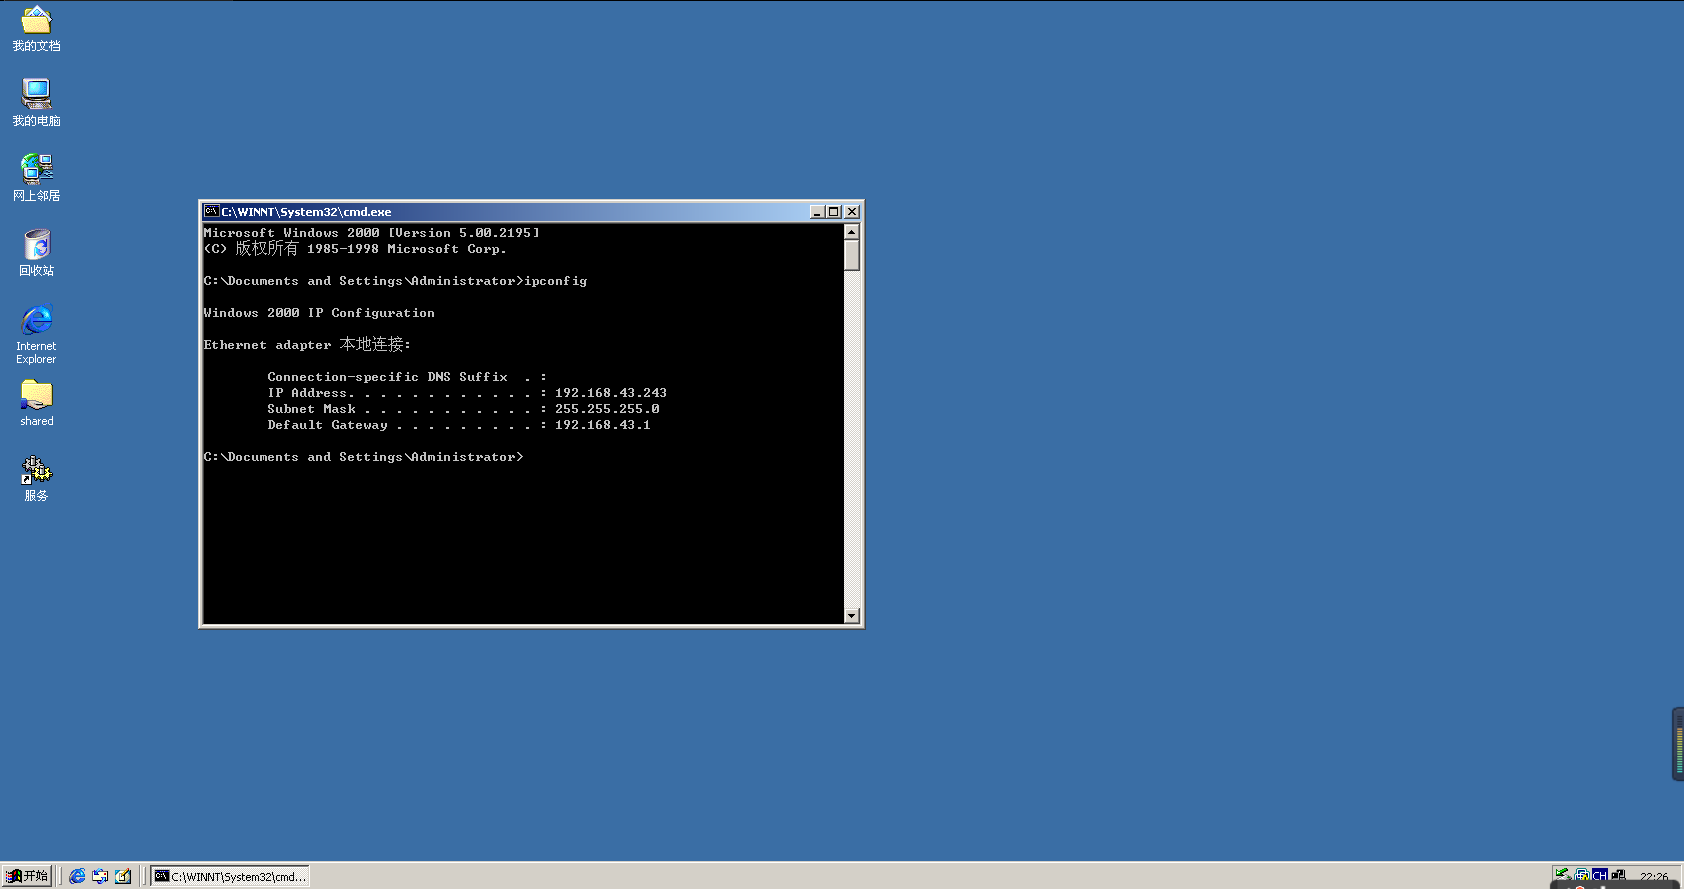The height and width of the screenshot is (889, 1684).
Task: Open the cmd.exe window system menu icon
Action: click(211, 211)
